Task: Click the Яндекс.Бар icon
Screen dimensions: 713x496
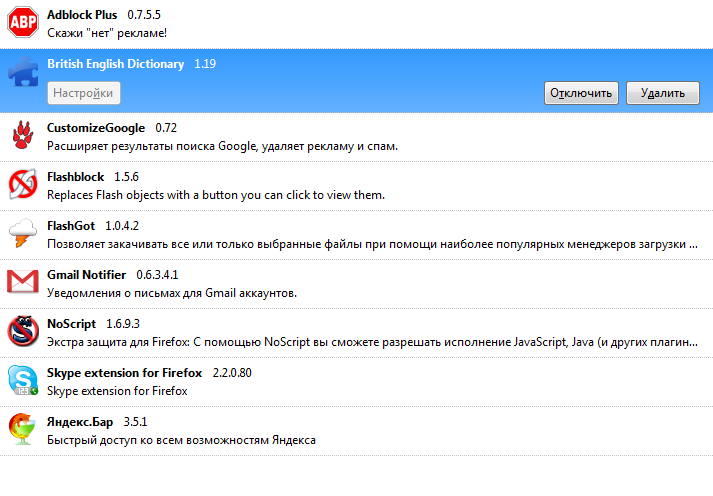Action: pyautogui.click(x=23, y=429)
